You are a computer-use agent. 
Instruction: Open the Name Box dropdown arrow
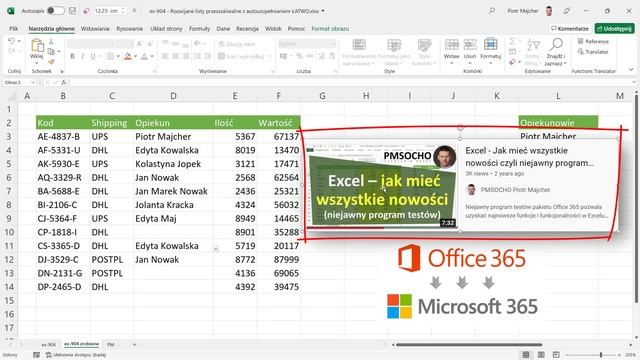pos(33,82)
